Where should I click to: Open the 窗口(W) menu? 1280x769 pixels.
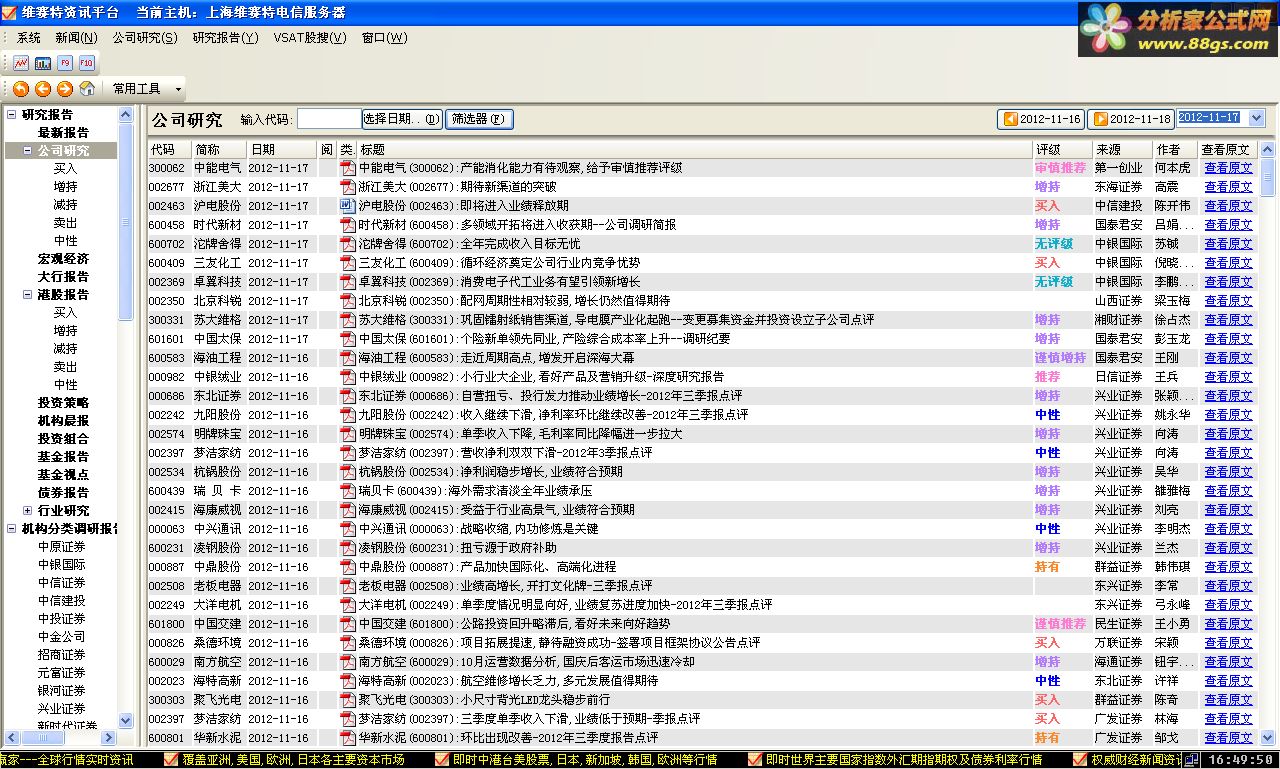(x=385, y=38)
